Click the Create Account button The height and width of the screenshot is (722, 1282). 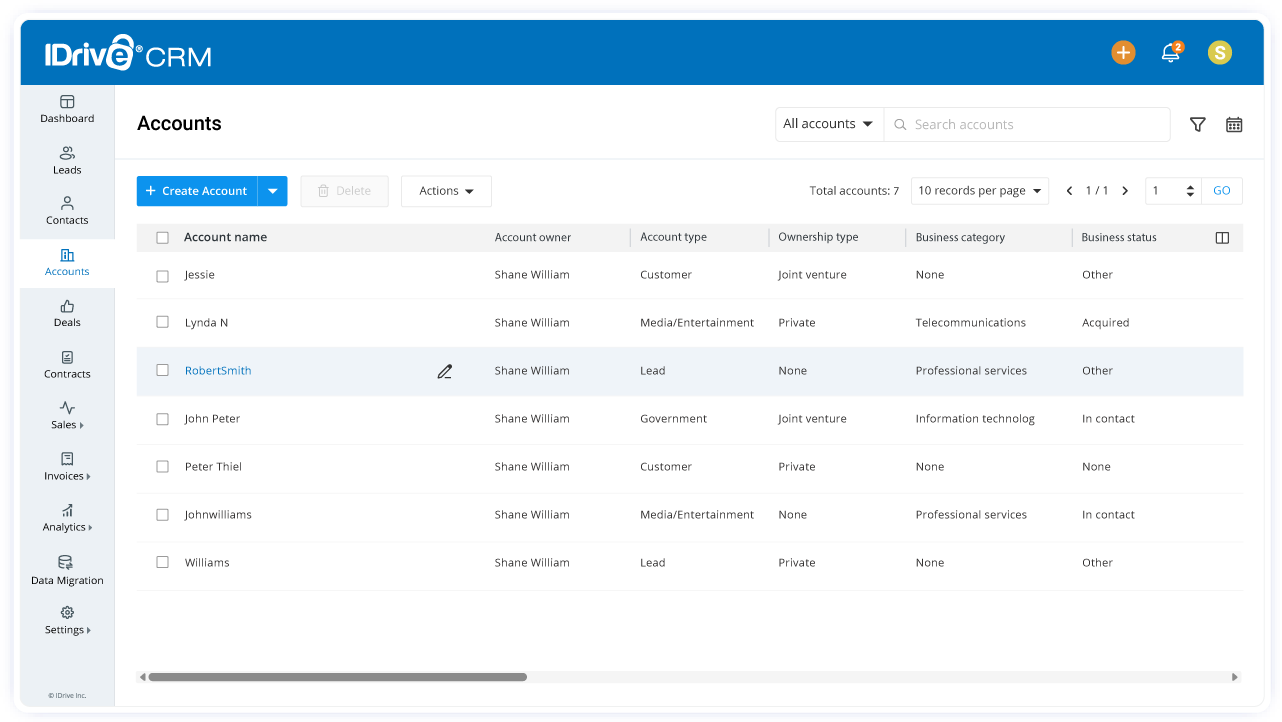click(196, 190)
